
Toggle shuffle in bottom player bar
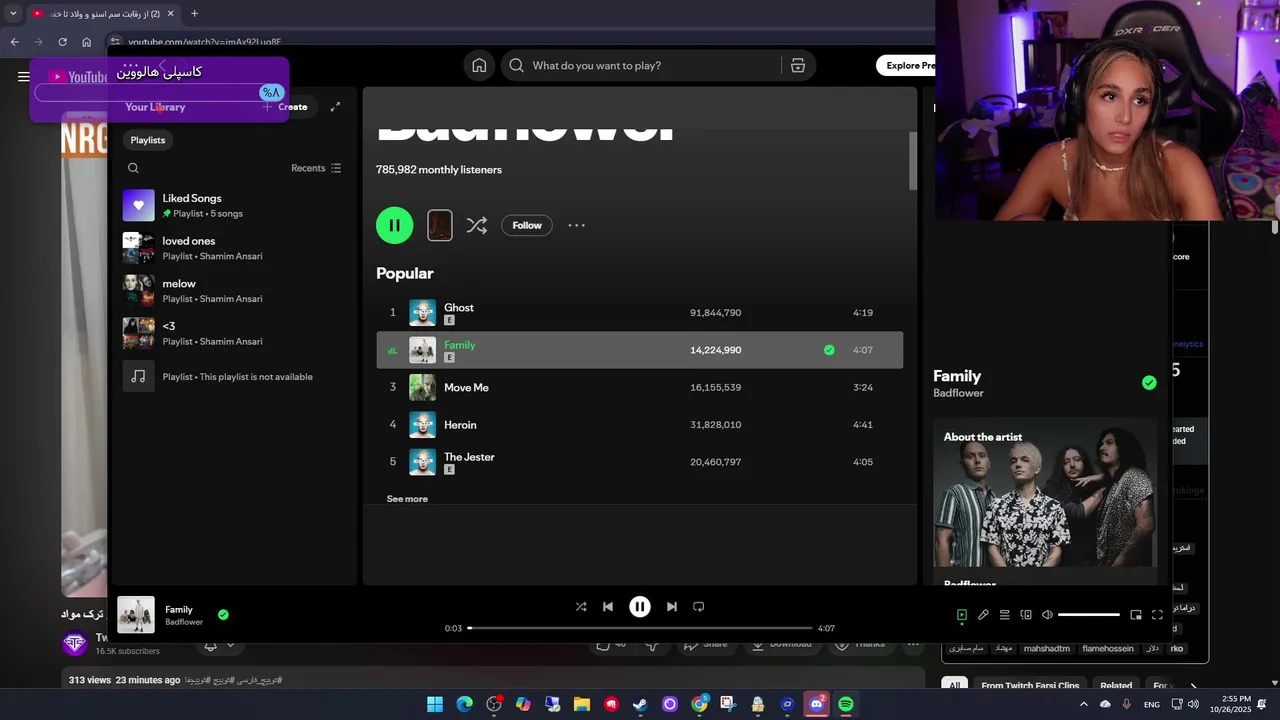[x=581, y=606]
